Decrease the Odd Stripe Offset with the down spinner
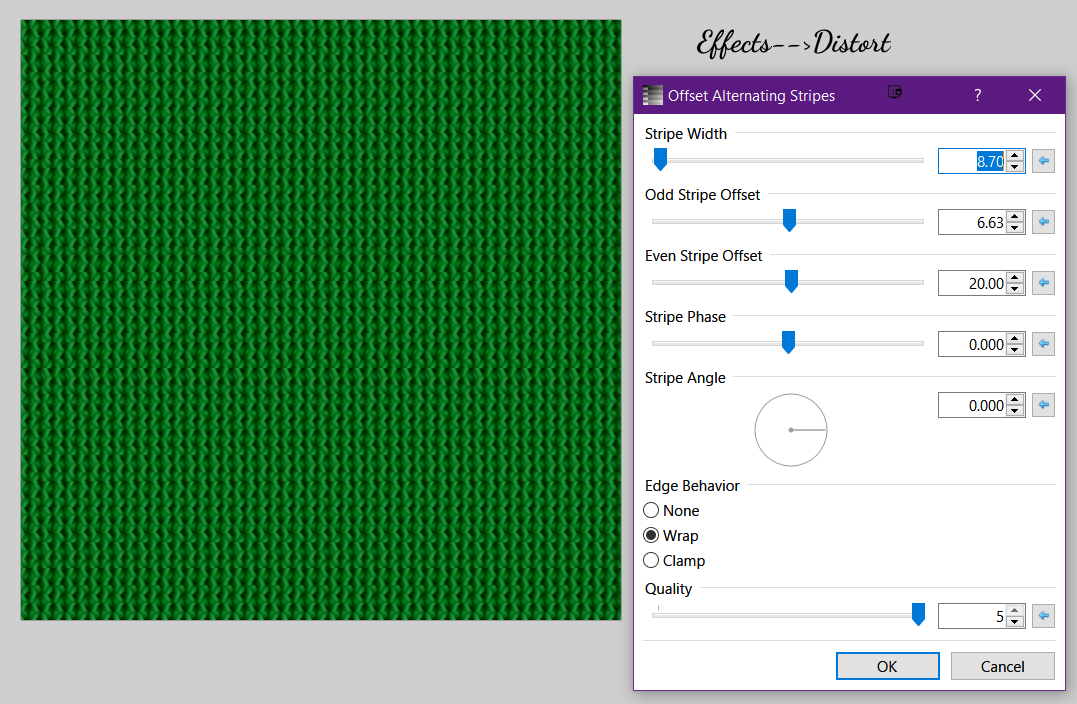The image size is (1077, 704). [1015, 227]
